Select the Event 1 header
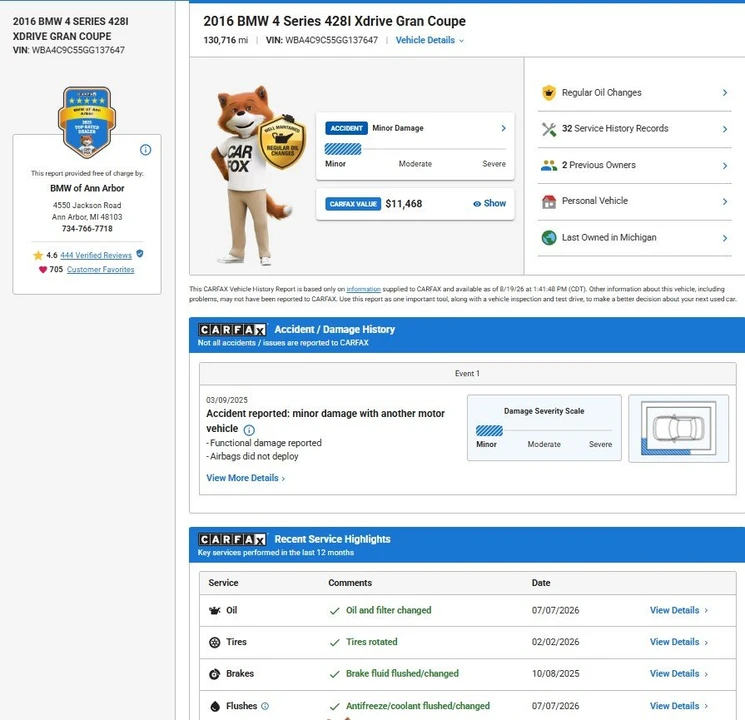The width and height of the screenshot is (745, 720). point(468,374)
